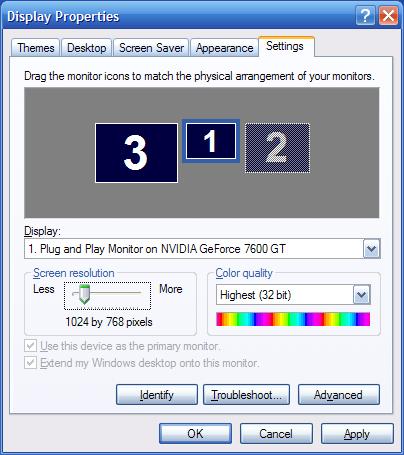Click the Apply button
404x455 pixels.
click(357, 434)
